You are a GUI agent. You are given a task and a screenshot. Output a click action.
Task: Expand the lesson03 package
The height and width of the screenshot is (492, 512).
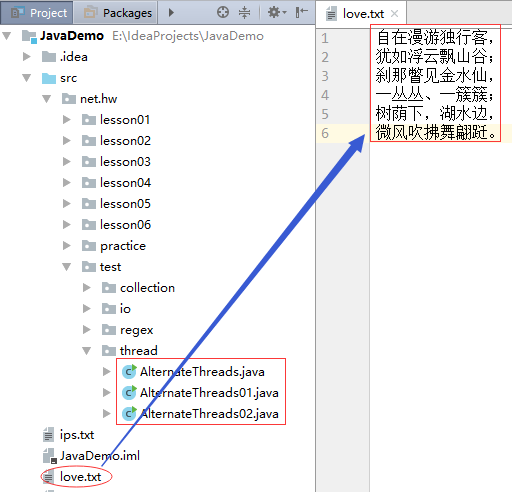pos(67,162)
